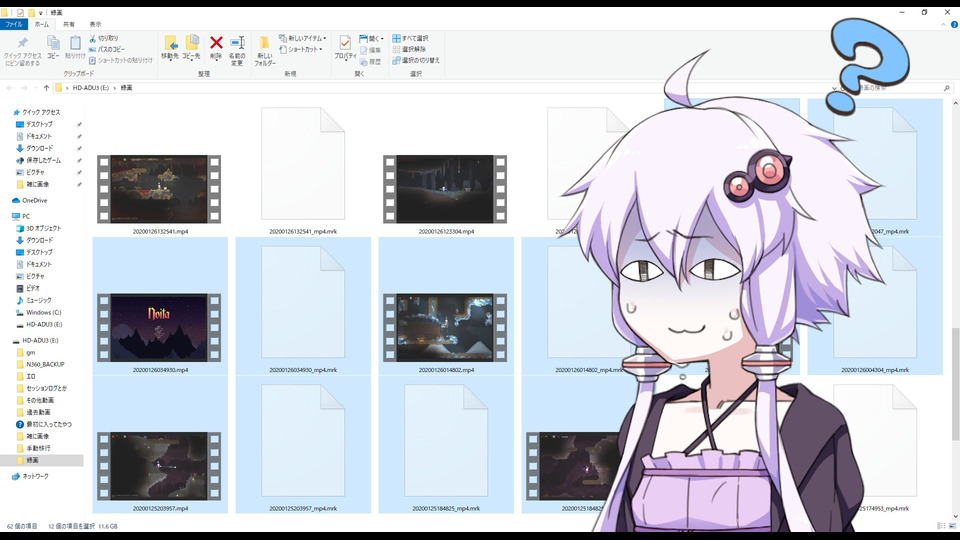
Task: Open the recent locations dropdown arrow
Action: (36, 88)
